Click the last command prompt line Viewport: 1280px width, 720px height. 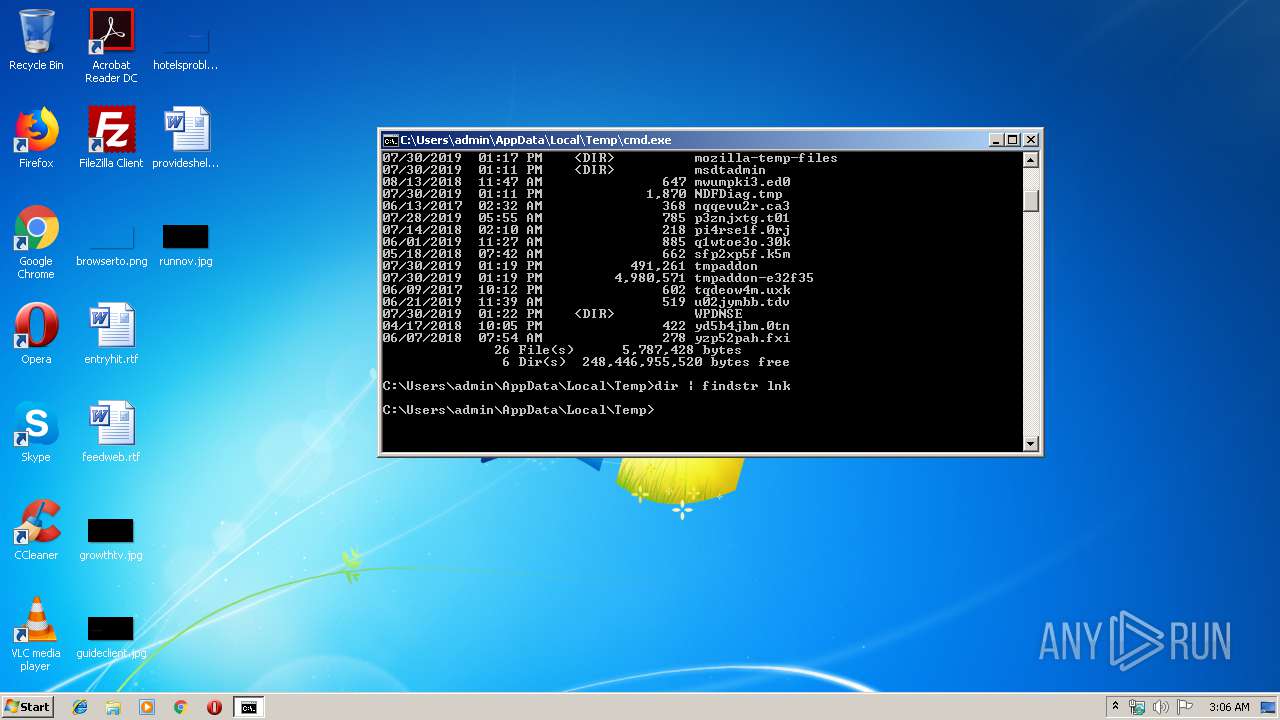[x=518, y=410]
